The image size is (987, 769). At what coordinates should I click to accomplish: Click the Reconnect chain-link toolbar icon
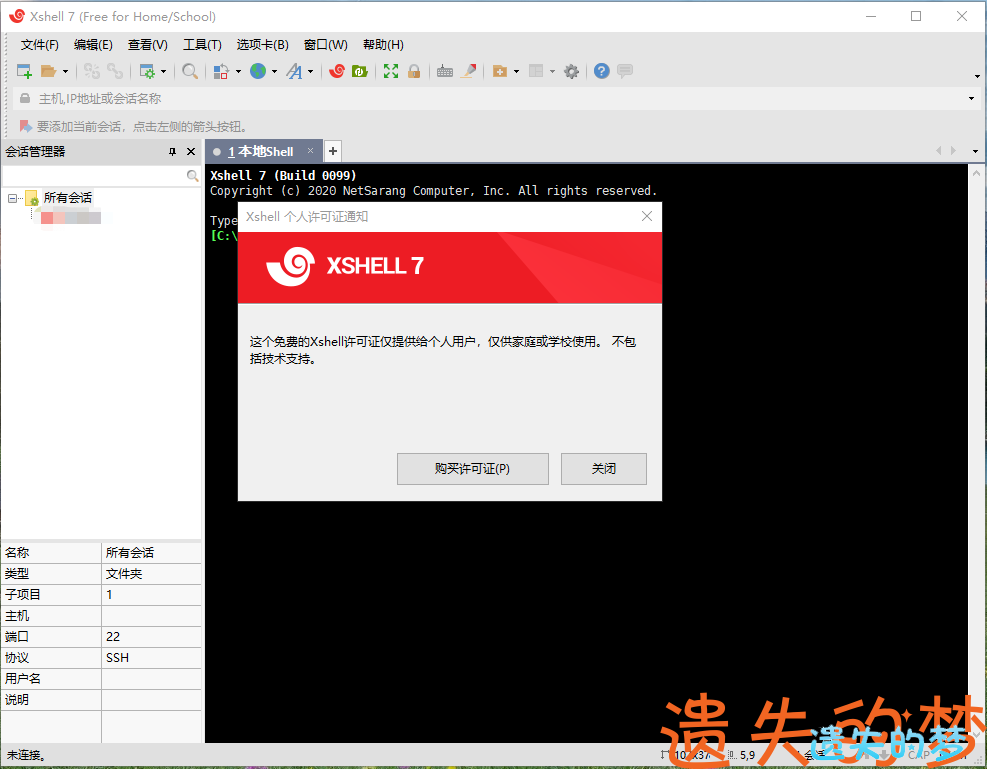(115, 71)
